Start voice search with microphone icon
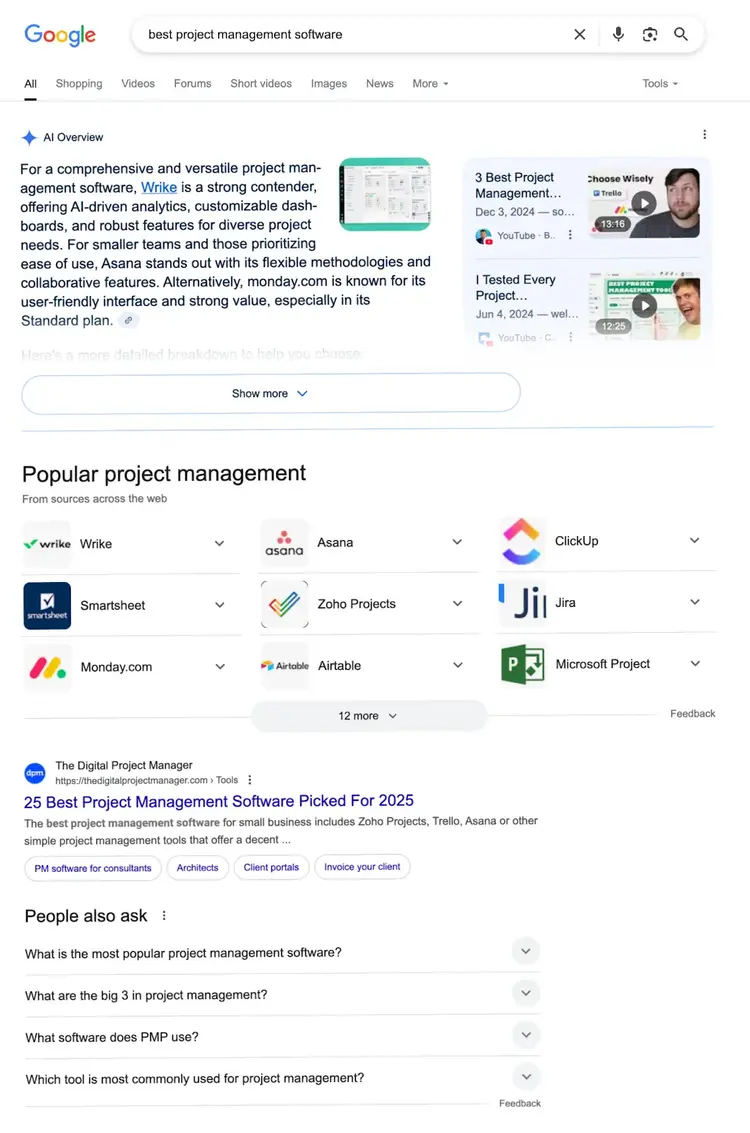Screen dimensions: 750x1133 [618, 34]
